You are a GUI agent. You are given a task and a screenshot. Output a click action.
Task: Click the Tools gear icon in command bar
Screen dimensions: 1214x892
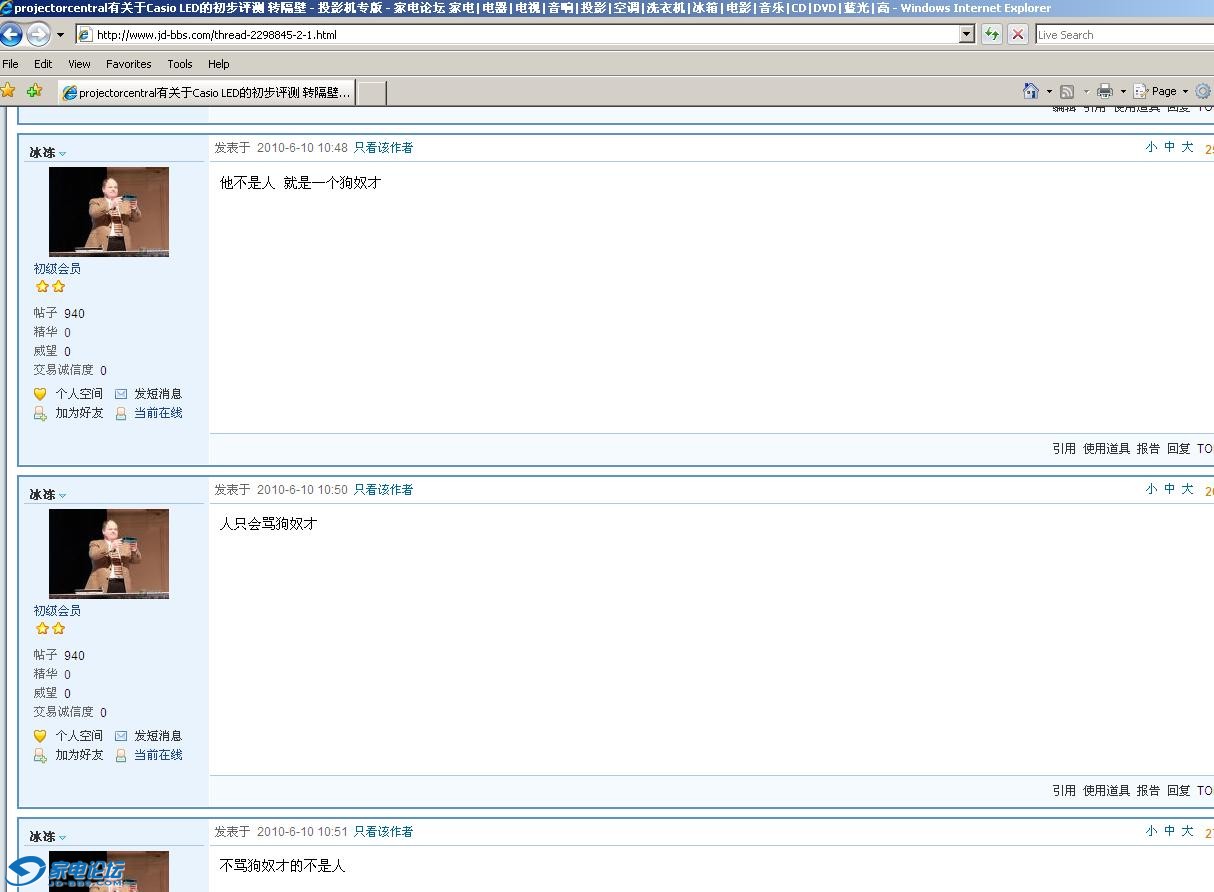click(1203, 91)
